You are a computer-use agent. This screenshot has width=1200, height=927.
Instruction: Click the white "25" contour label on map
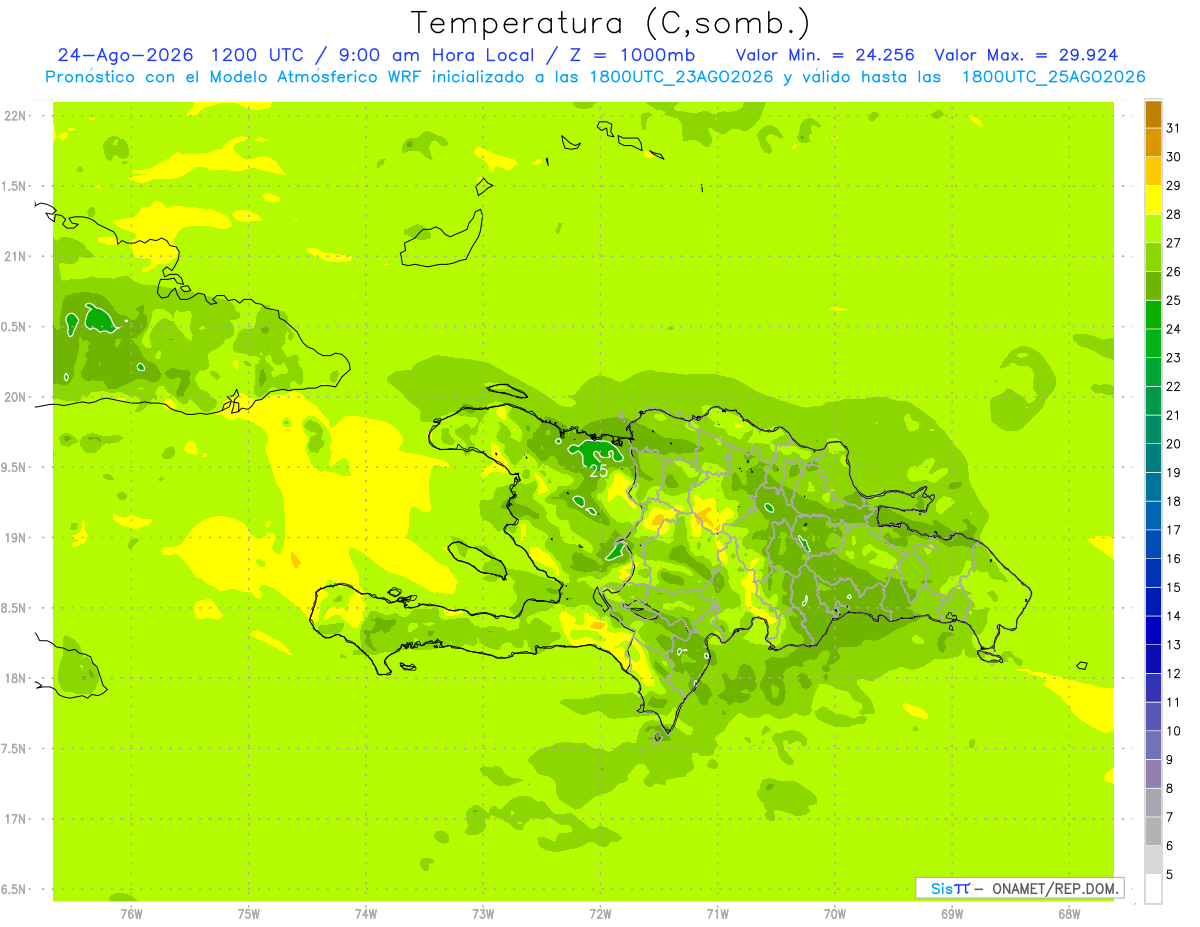pyautogui.click(x=599, y=470)
